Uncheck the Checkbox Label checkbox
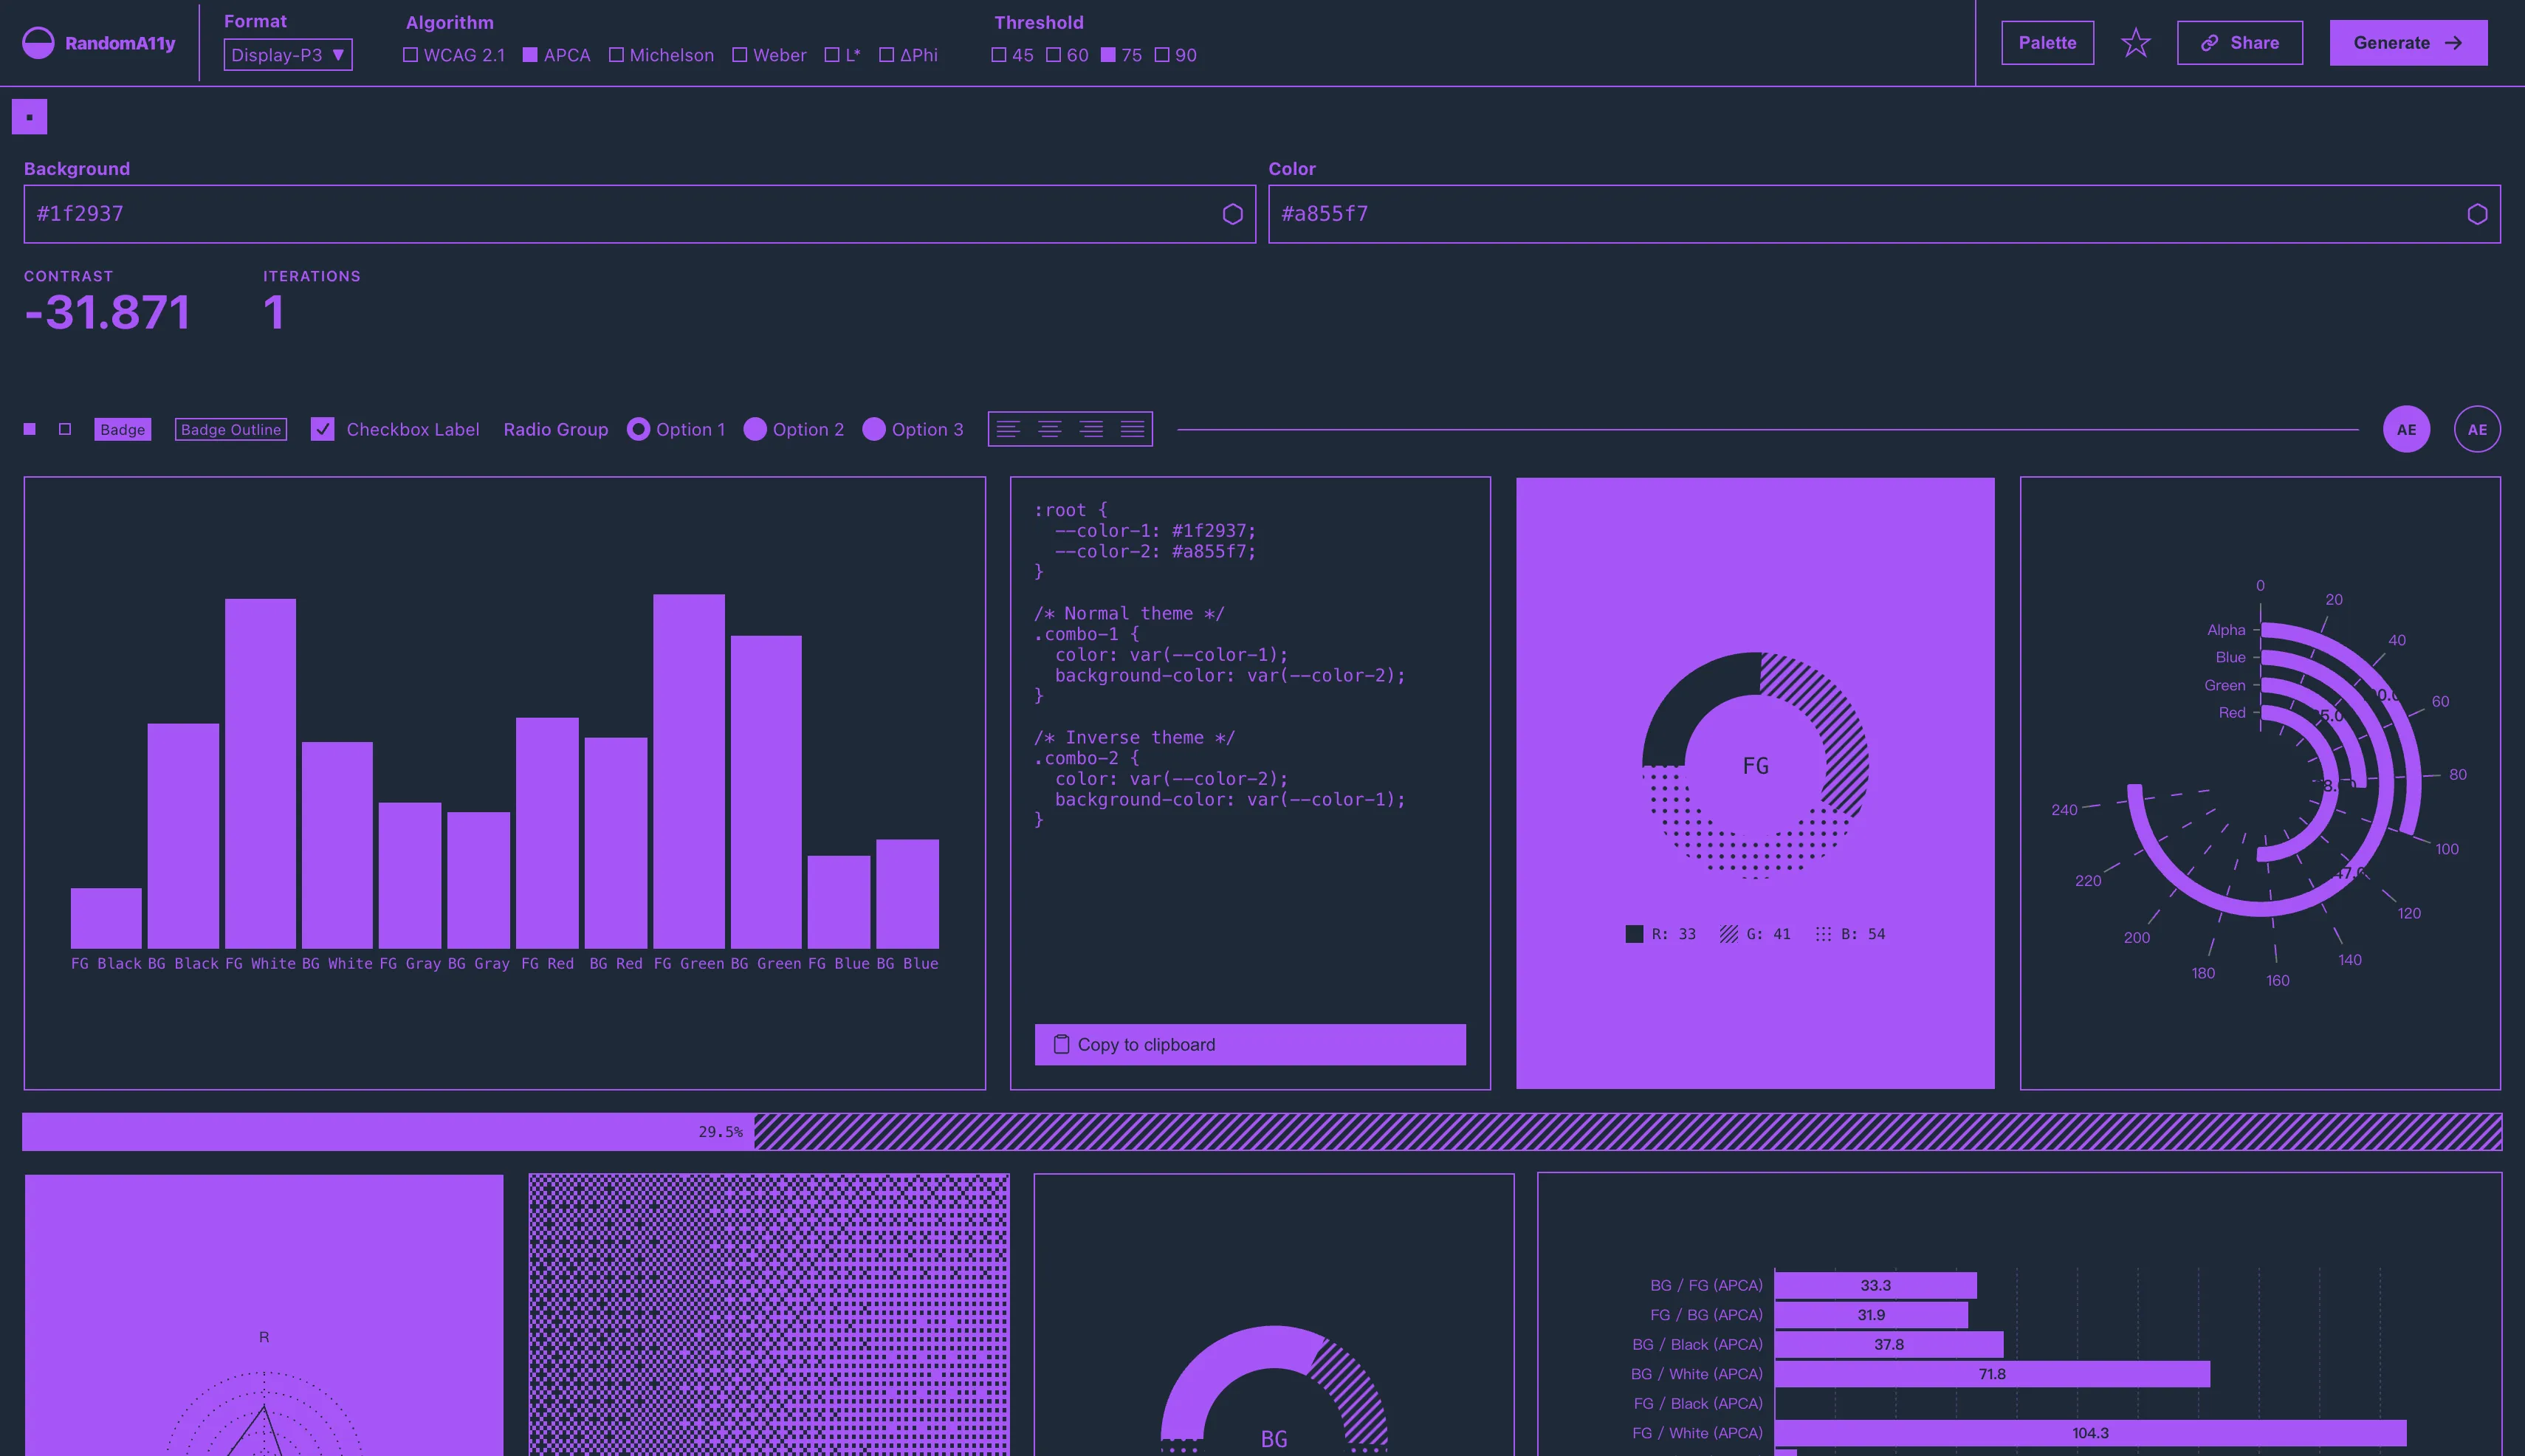 (322, 429)
